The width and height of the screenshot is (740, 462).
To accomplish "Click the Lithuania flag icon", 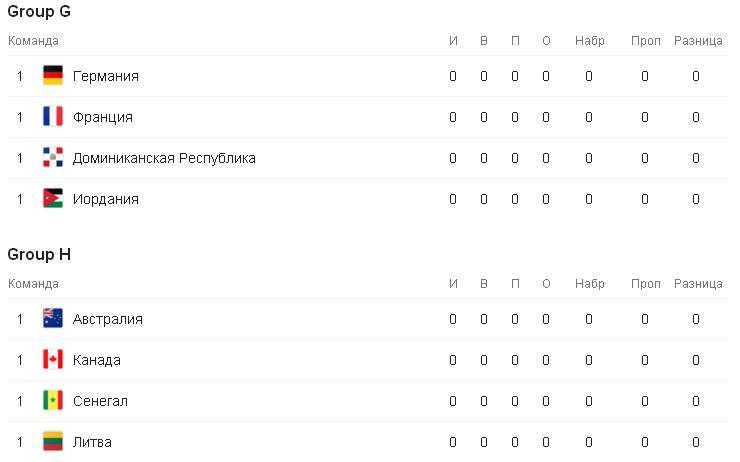I will 53,442.
